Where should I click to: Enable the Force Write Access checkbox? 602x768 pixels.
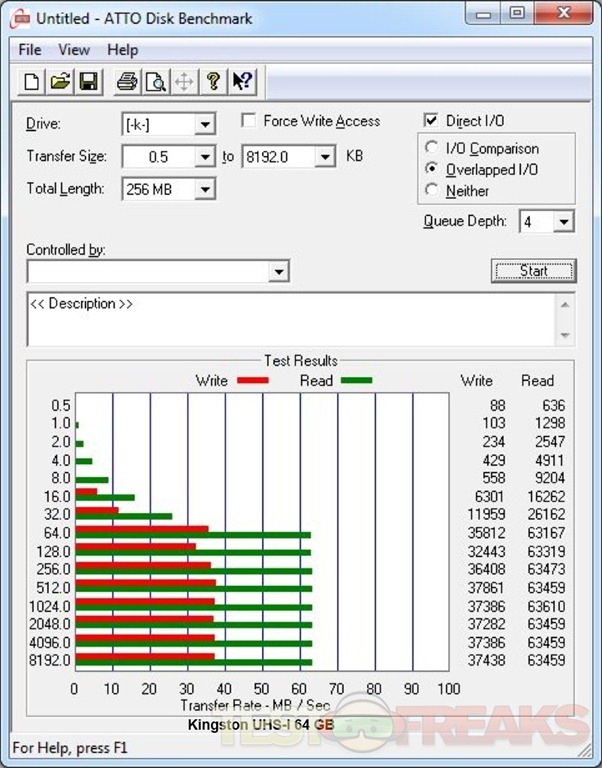[x=249, y=121]
